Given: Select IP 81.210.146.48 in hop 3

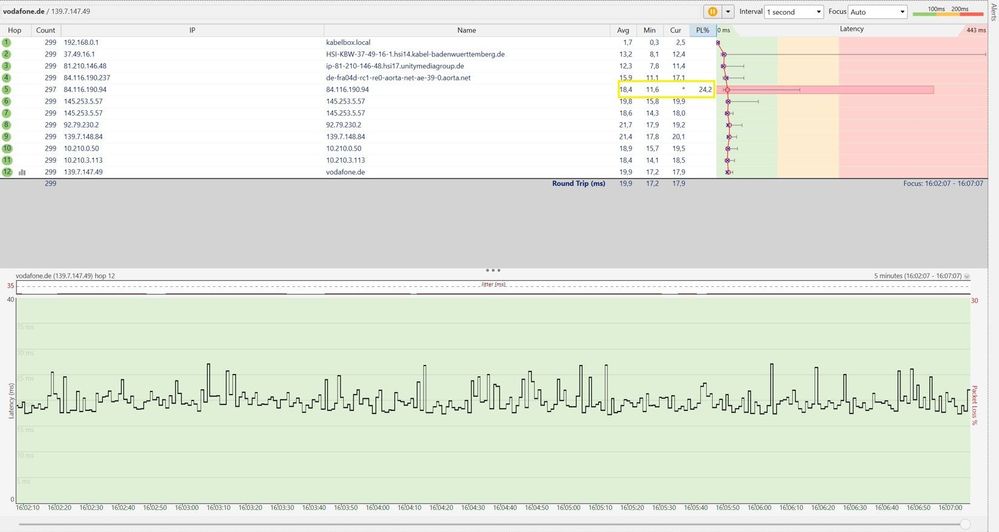Looking at the screenshot, I should [x=85, y=66].
